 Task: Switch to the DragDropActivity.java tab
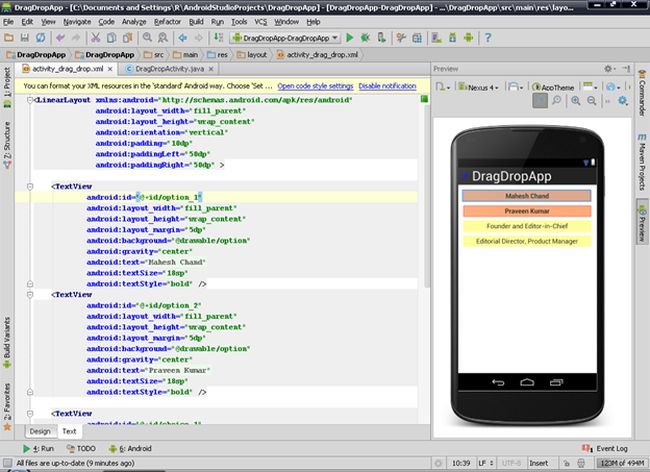(x=162, y=69)
